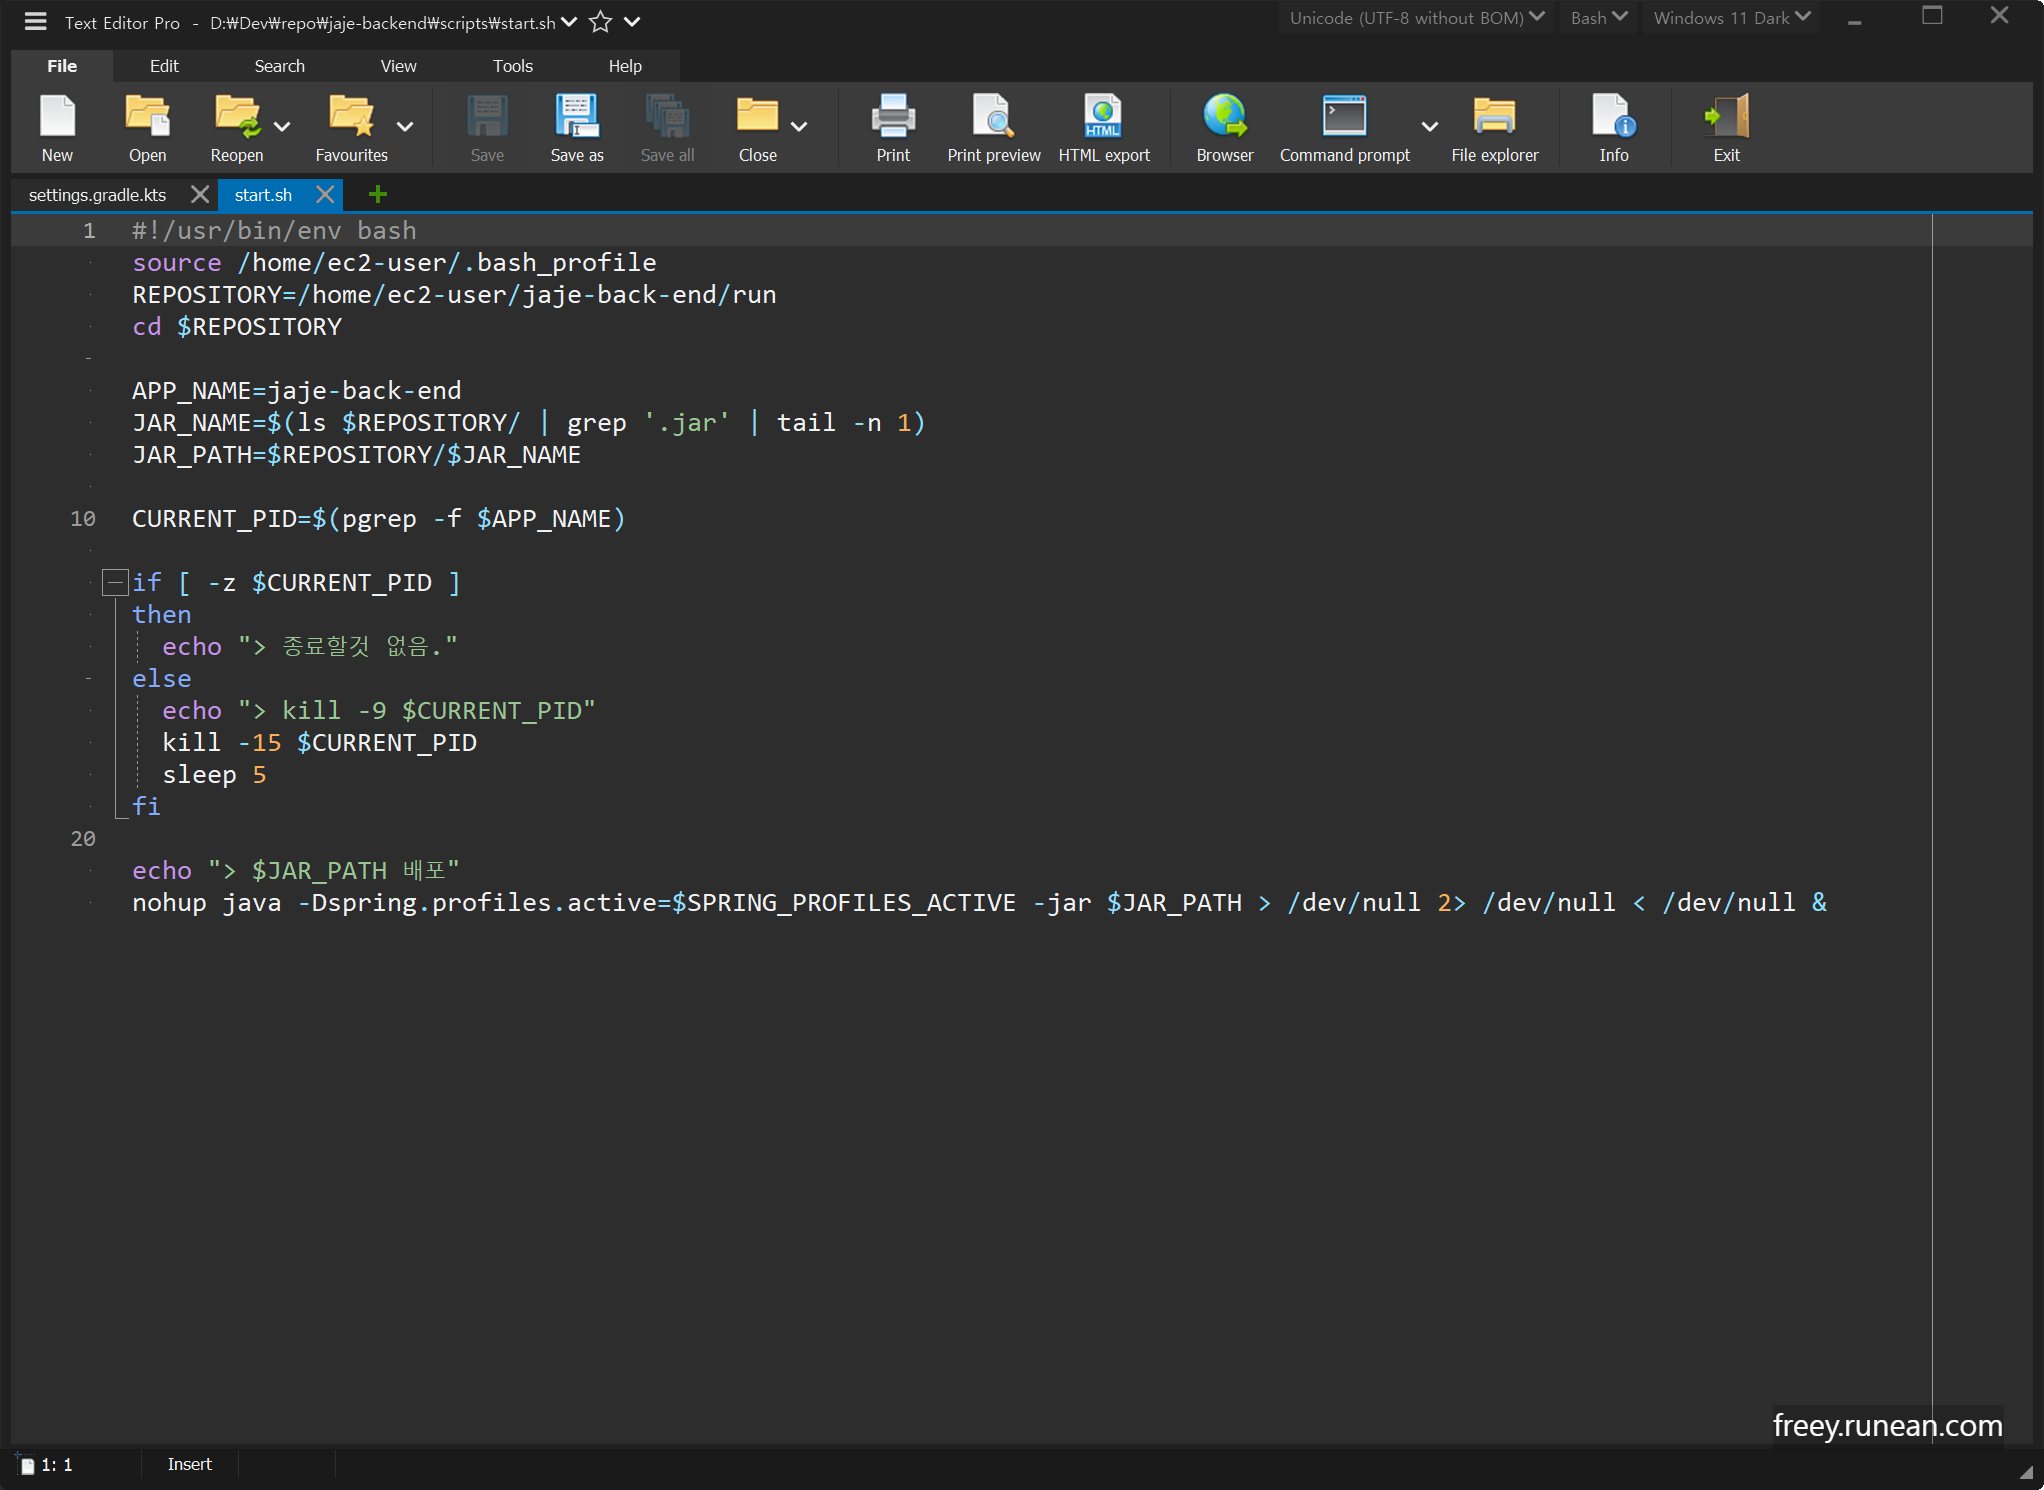This screenshot has width=2044, height=1490.
Task: Change syntax language via the Bash dropdown
Action: point(1597,17)
